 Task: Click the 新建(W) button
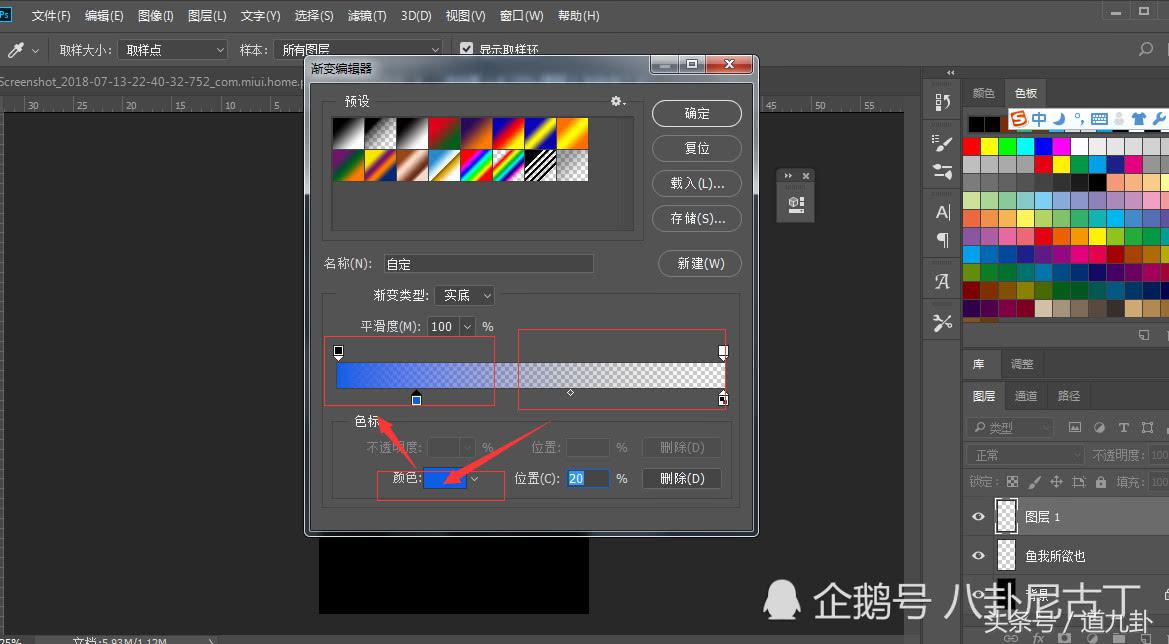(x=699, y=263)
